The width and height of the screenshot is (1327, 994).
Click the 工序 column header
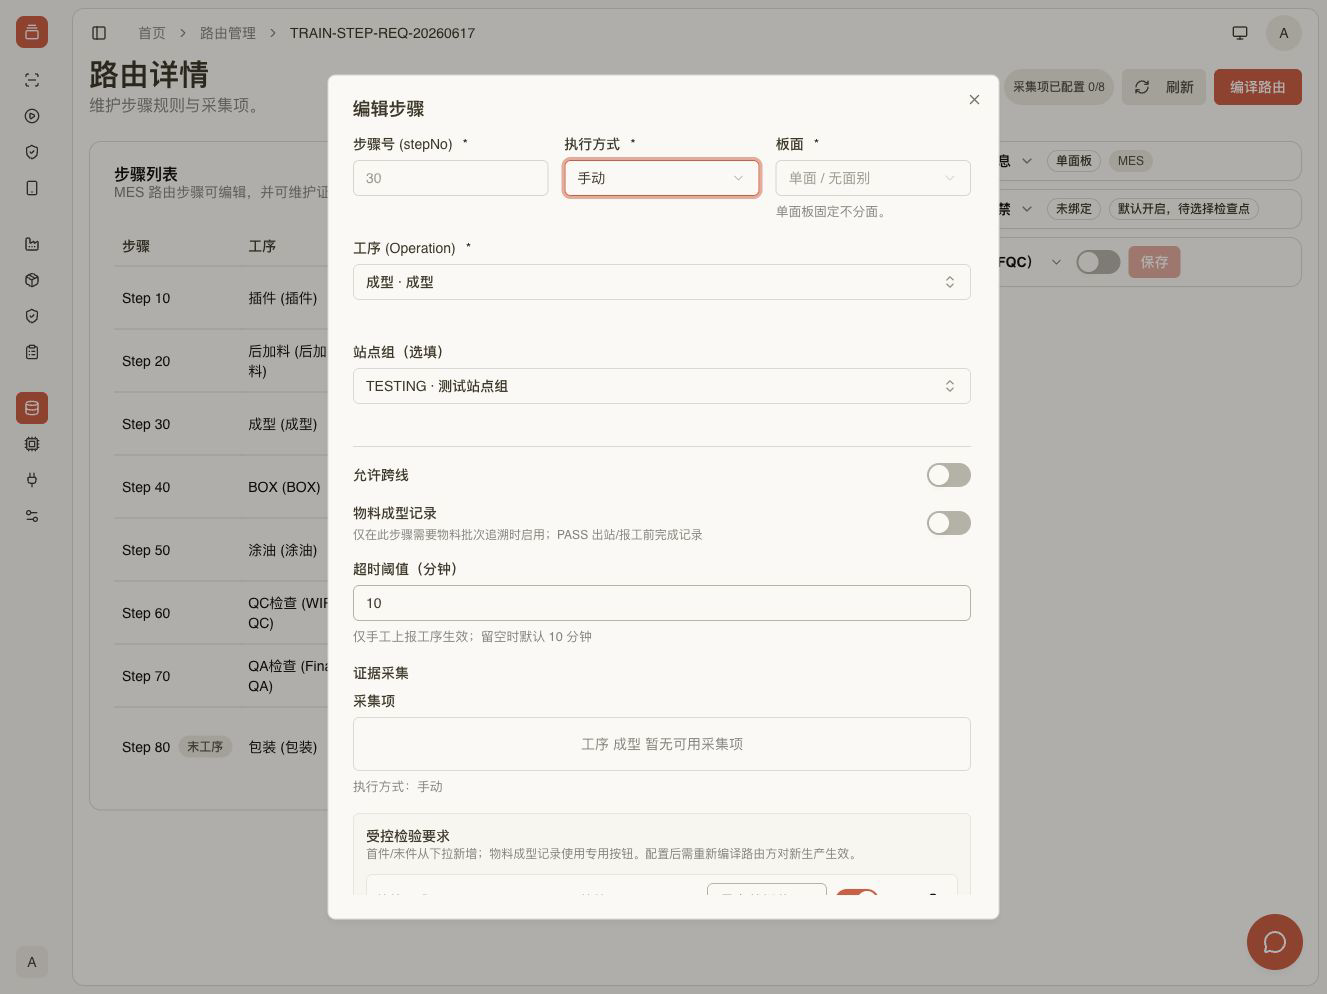tap(262, 246)
